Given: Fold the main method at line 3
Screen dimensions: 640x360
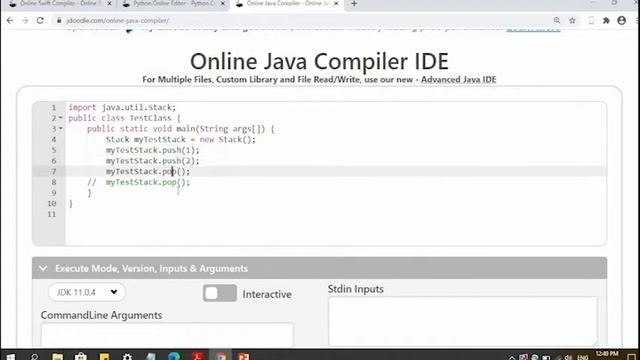Looking at the screenshot, I should click(60, 129).
